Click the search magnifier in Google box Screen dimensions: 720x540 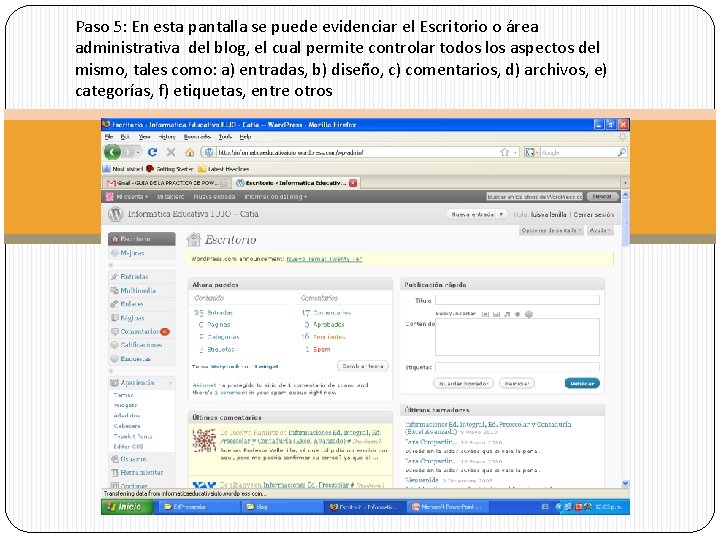click(622, 152)
